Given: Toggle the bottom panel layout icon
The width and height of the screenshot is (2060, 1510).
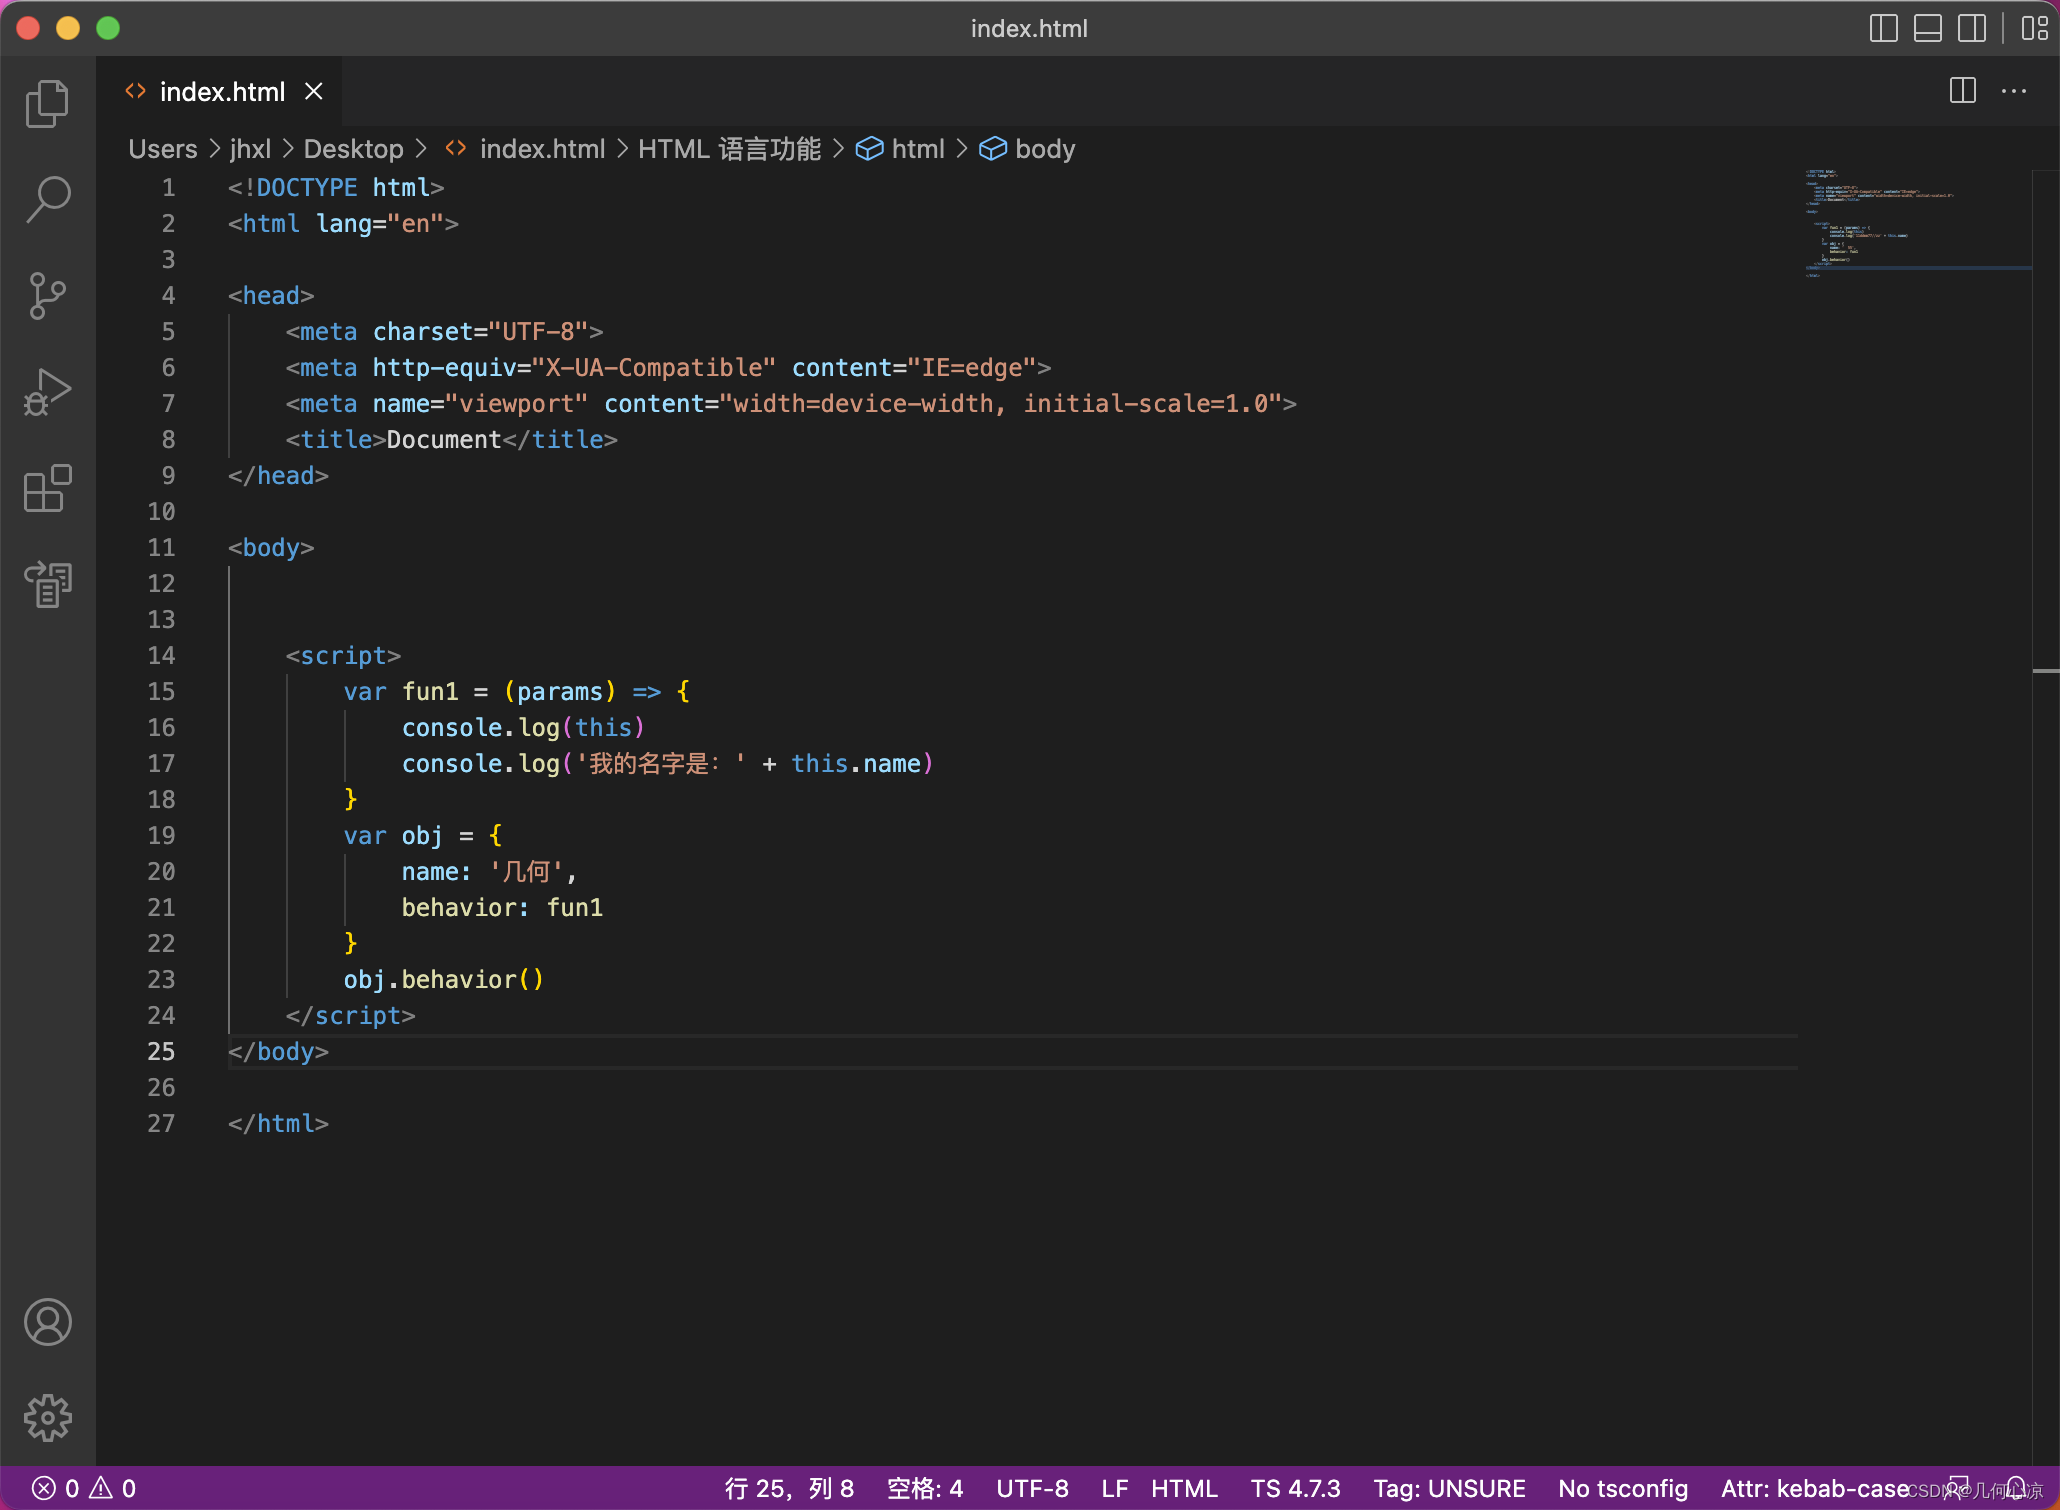Looking at the screenshot, I should pos(1927,28).
